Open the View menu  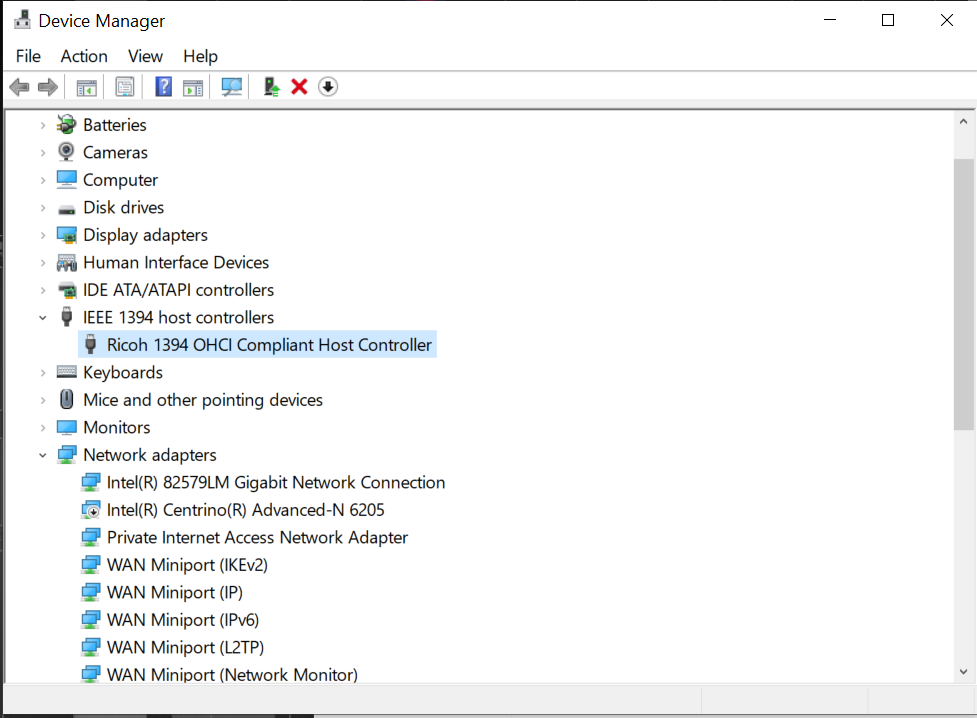click(x=145, y=56)
